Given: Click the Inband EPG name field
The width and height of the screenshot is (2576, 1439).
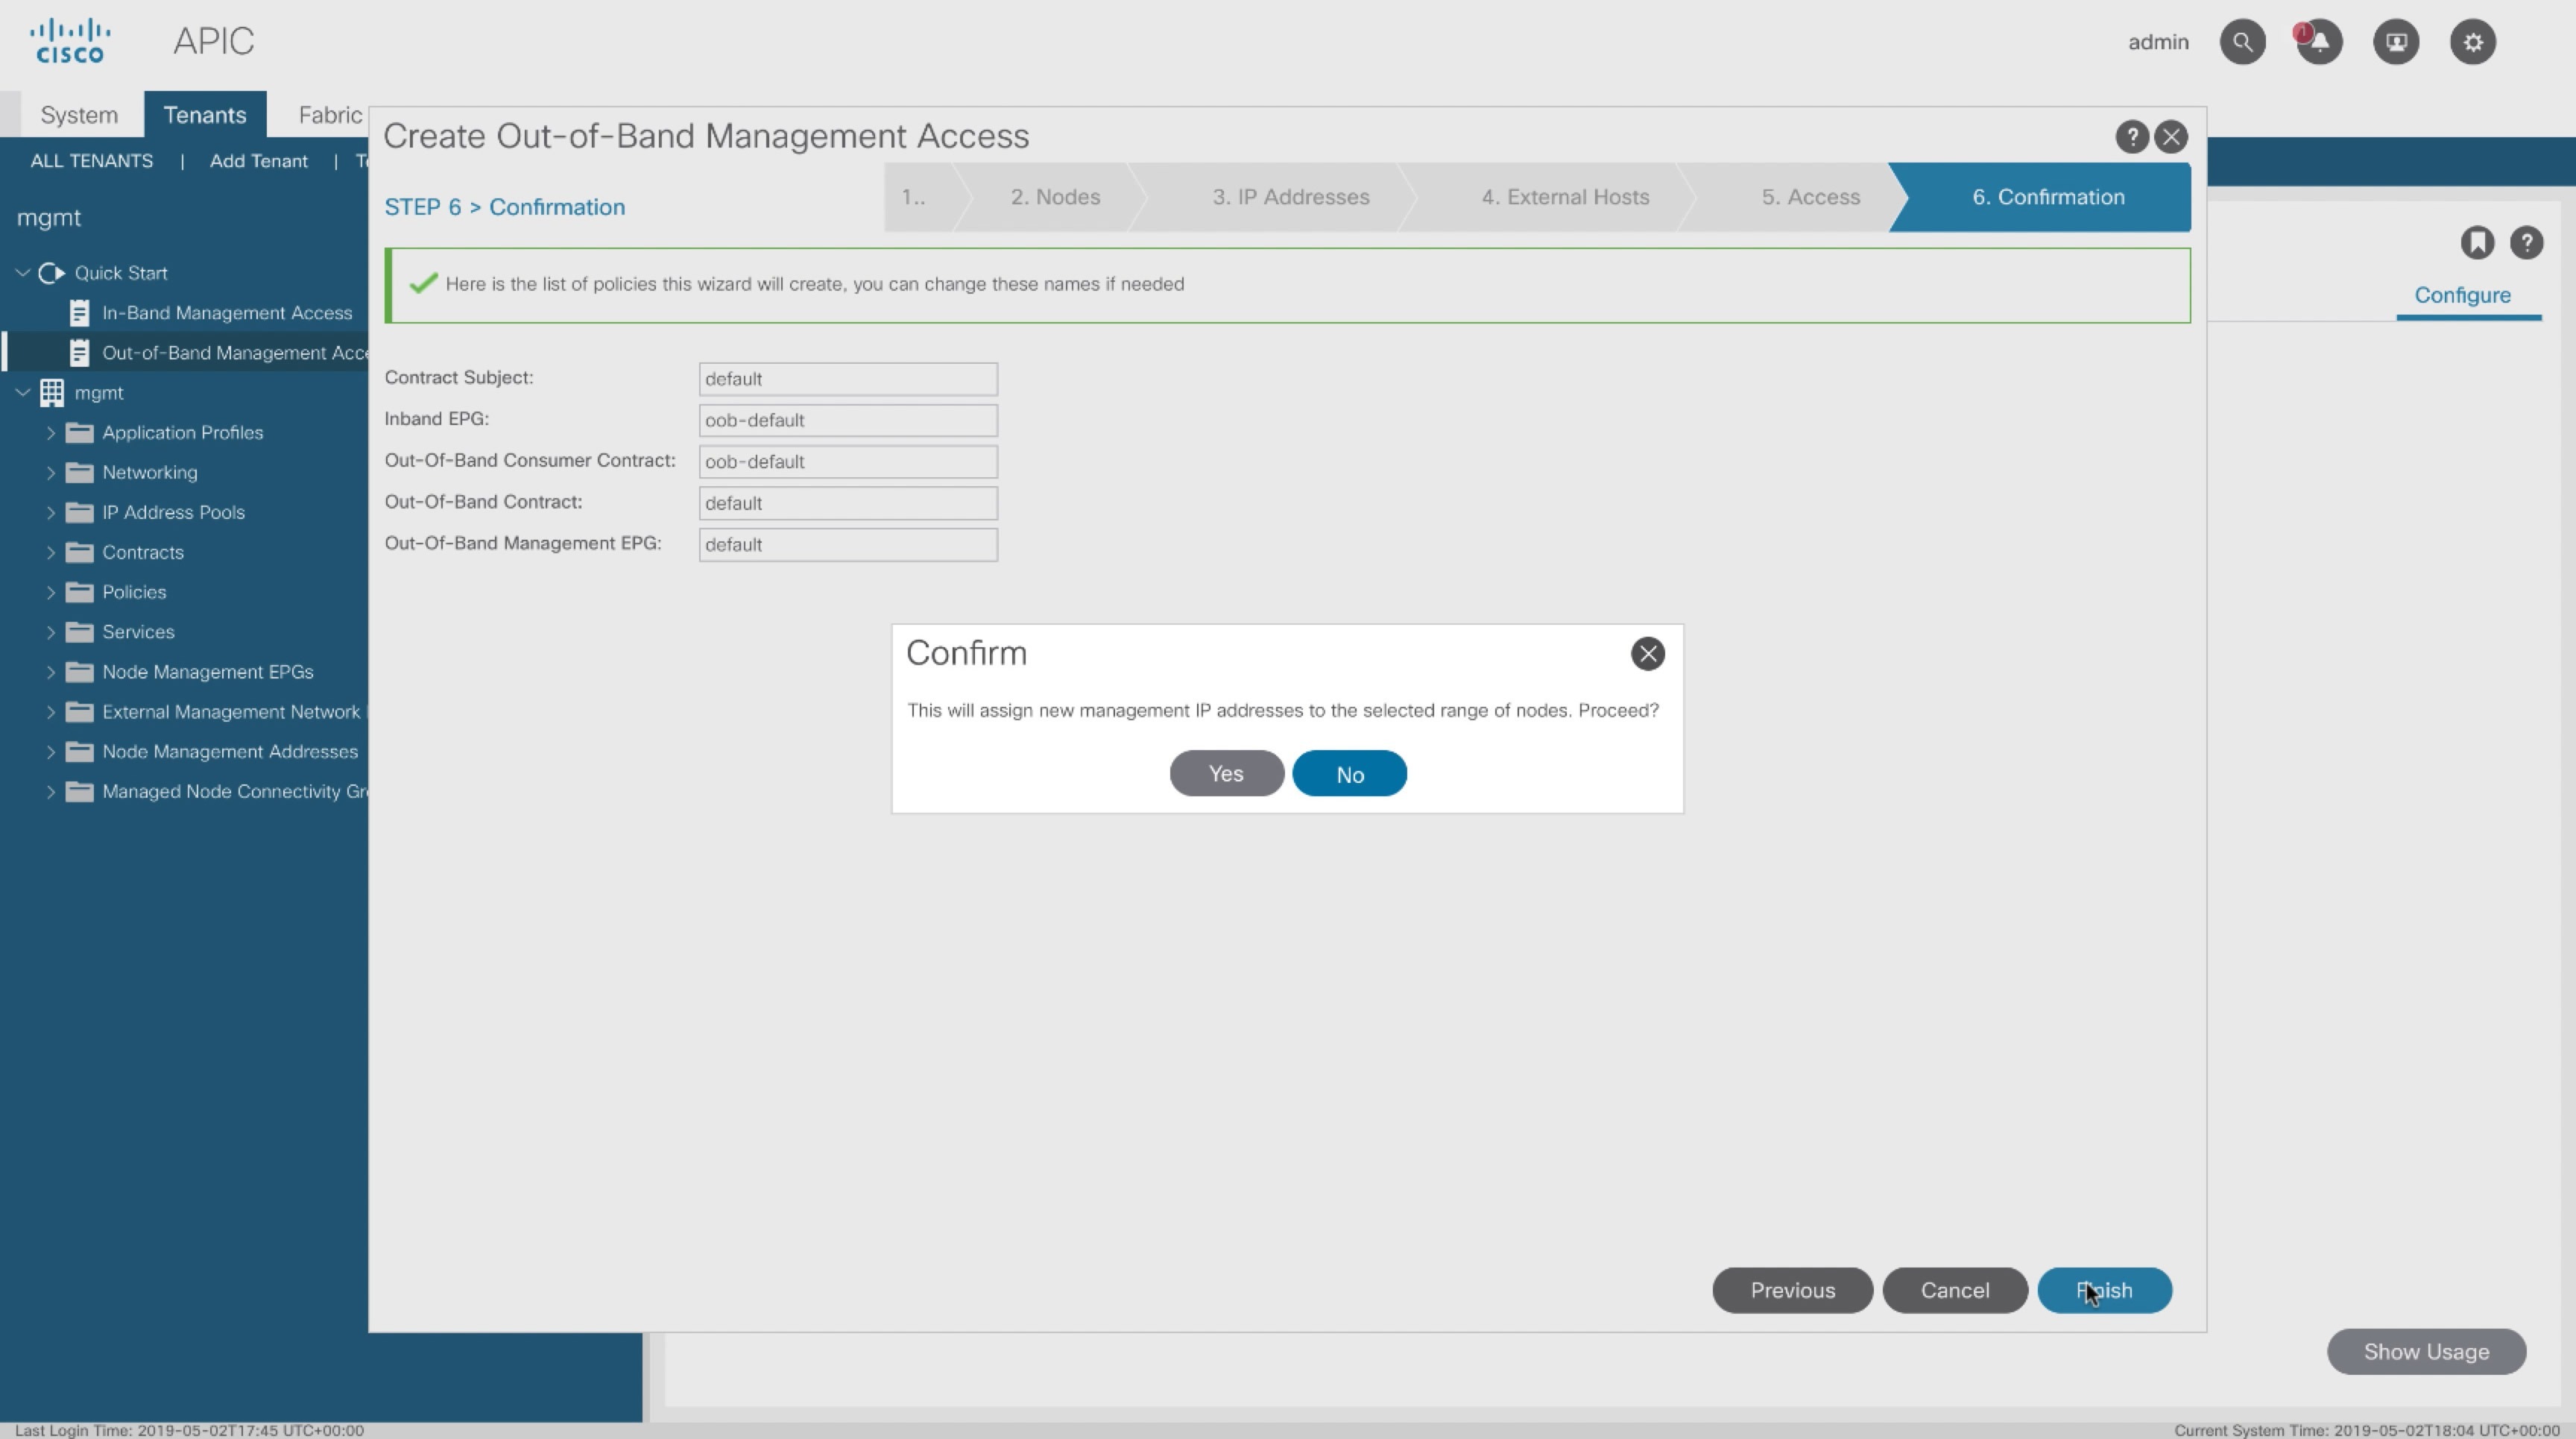Looking at the screenshot, I should 847,420.
